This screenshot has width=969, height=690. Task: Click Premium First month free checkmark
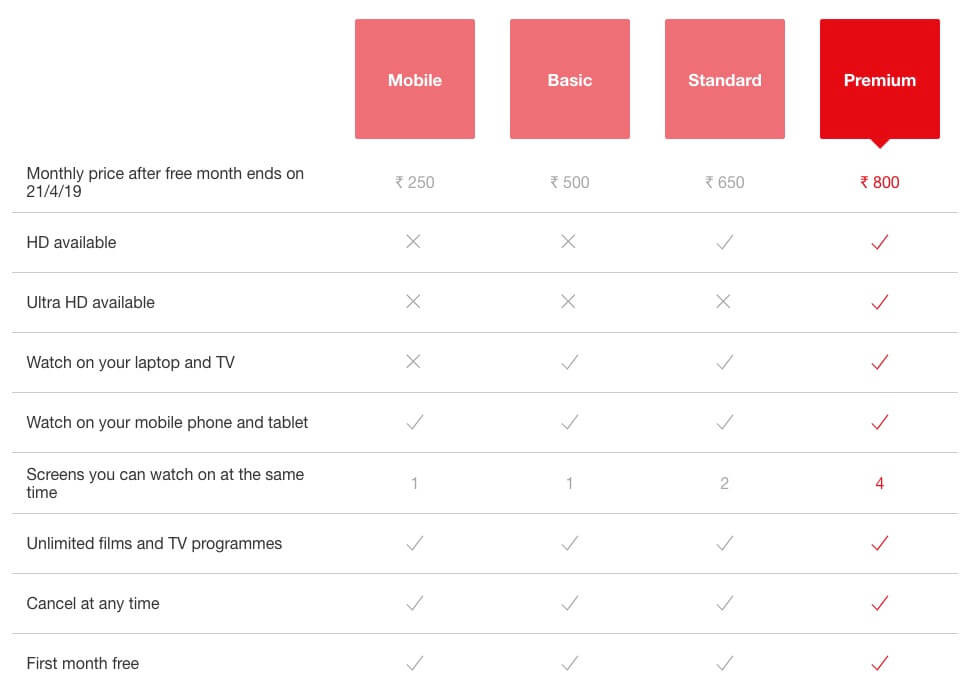(880, 663)
